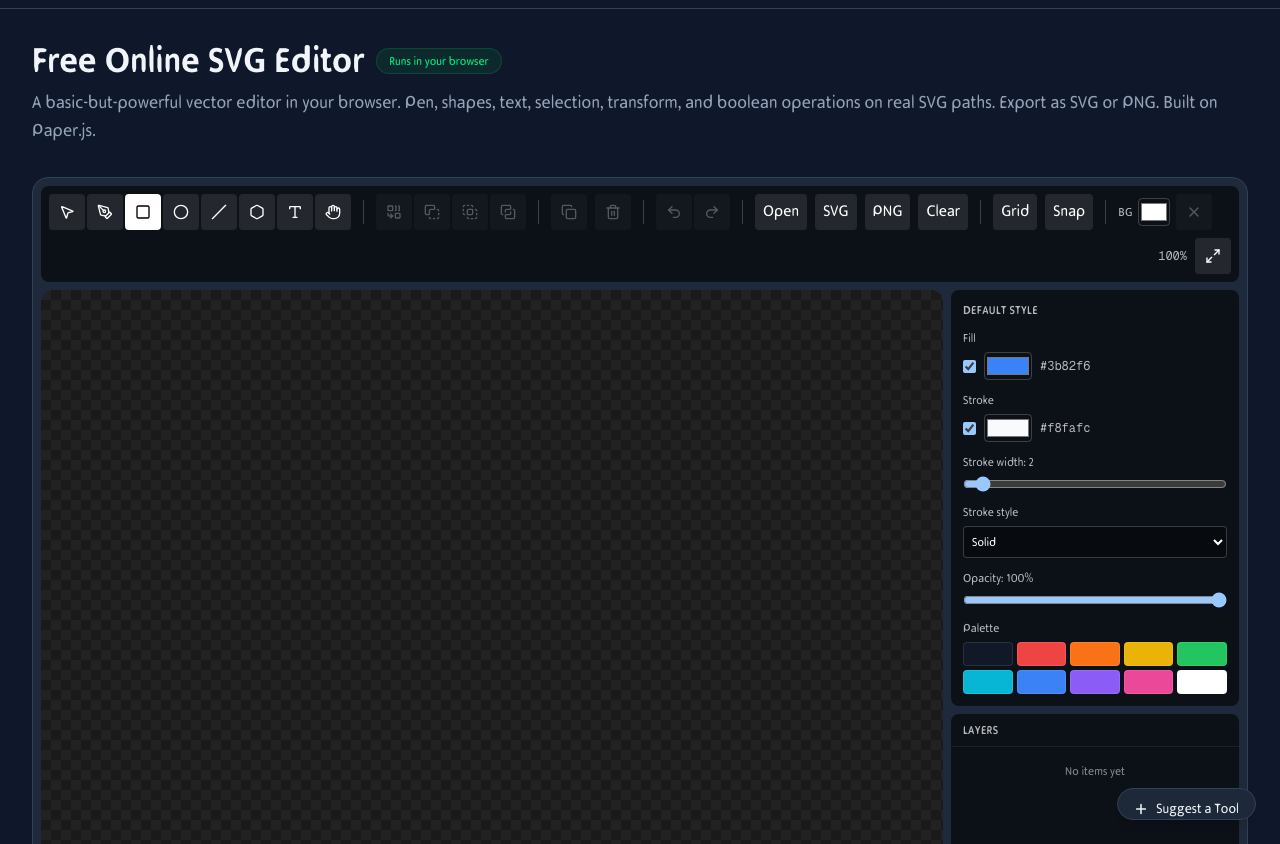Click the two overlapping solid squares boolean icon

click(508, 212)
